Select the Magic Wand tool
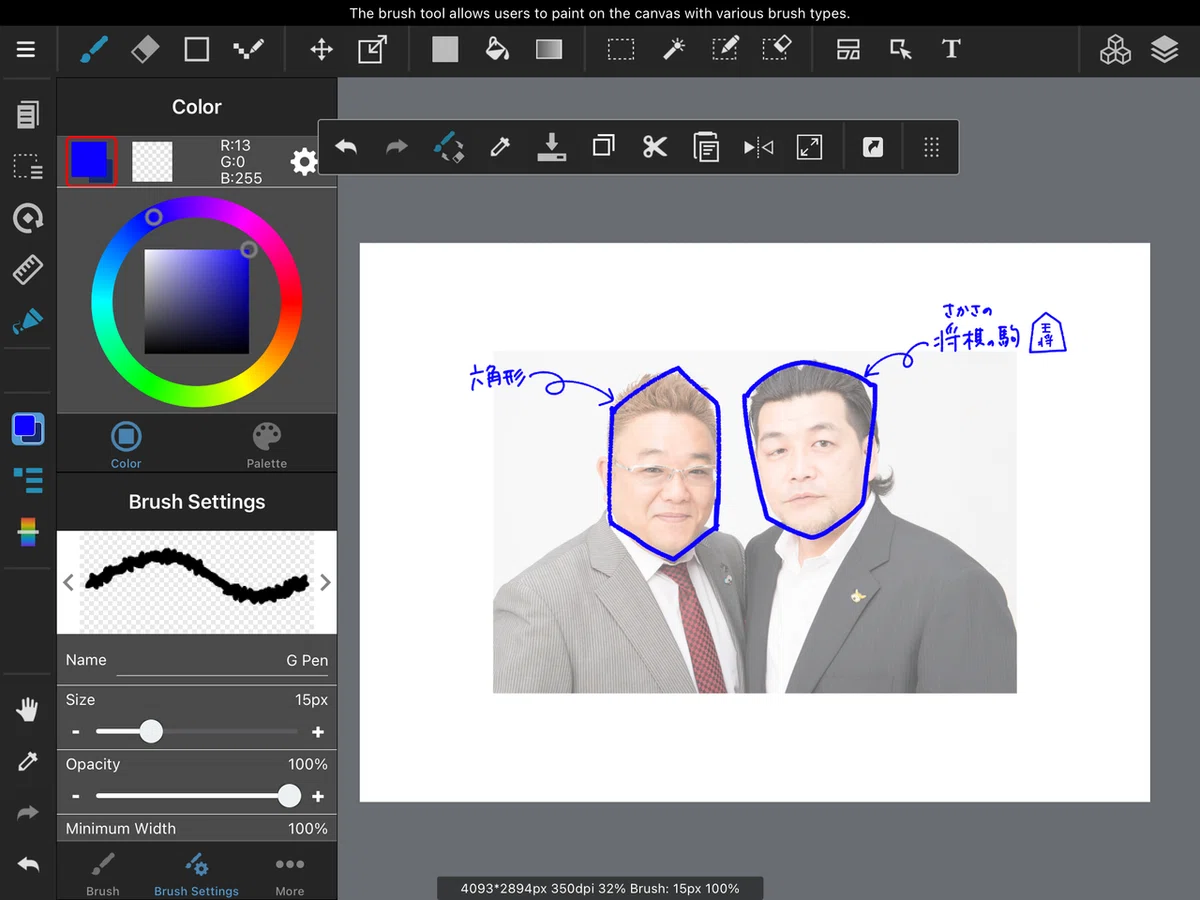The width and height of the screenshot is (1200, 900). (673, 49)
